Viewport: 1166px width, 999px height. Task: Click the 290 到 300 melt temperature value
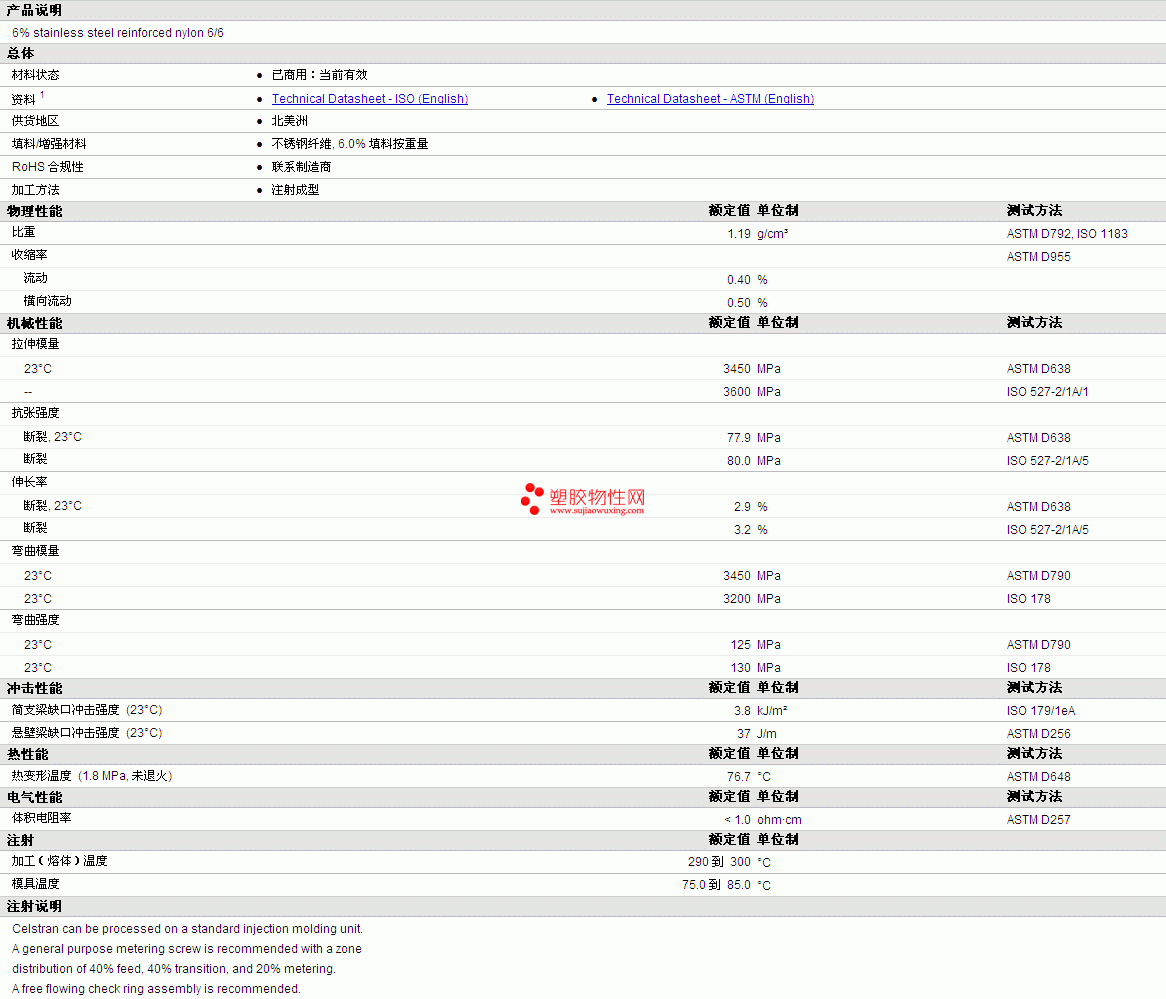tap(719, 862)
